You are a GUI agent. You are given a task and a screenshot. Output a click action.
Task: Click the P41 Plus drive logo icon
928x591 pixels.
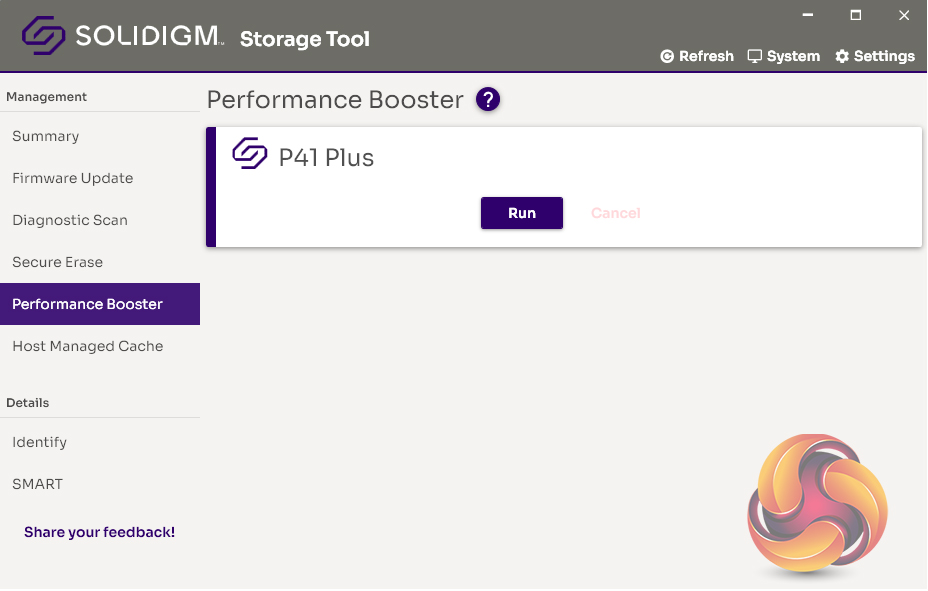point(250,154)
